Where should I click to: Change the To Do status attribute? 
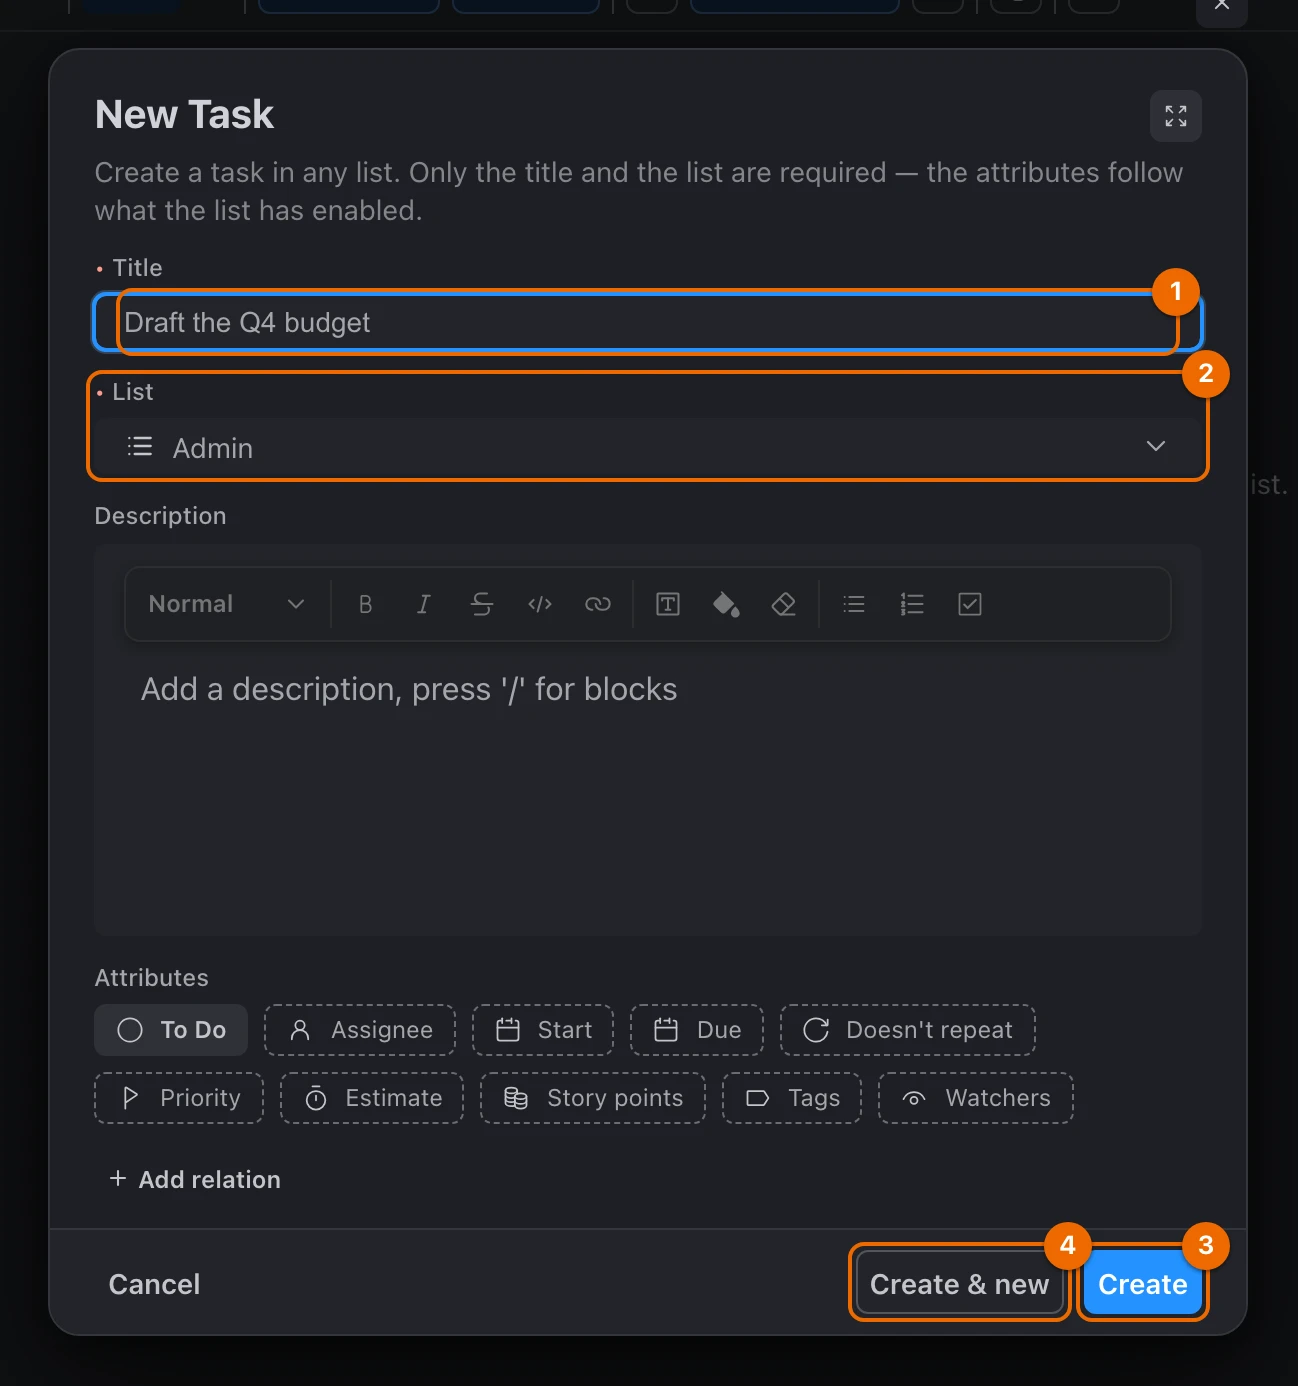[x=171, y=1030]
